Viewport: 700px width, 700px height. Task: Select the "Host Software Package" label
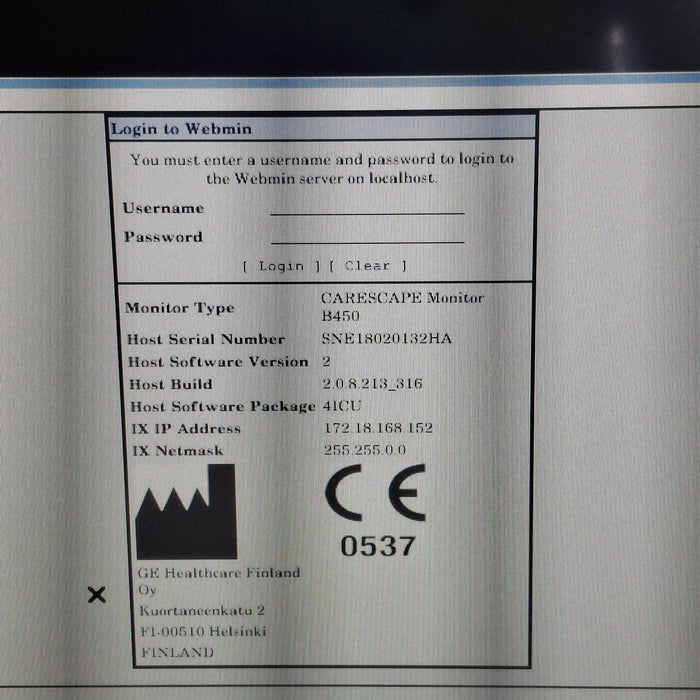pyautogui.click(x=223, y=407)
